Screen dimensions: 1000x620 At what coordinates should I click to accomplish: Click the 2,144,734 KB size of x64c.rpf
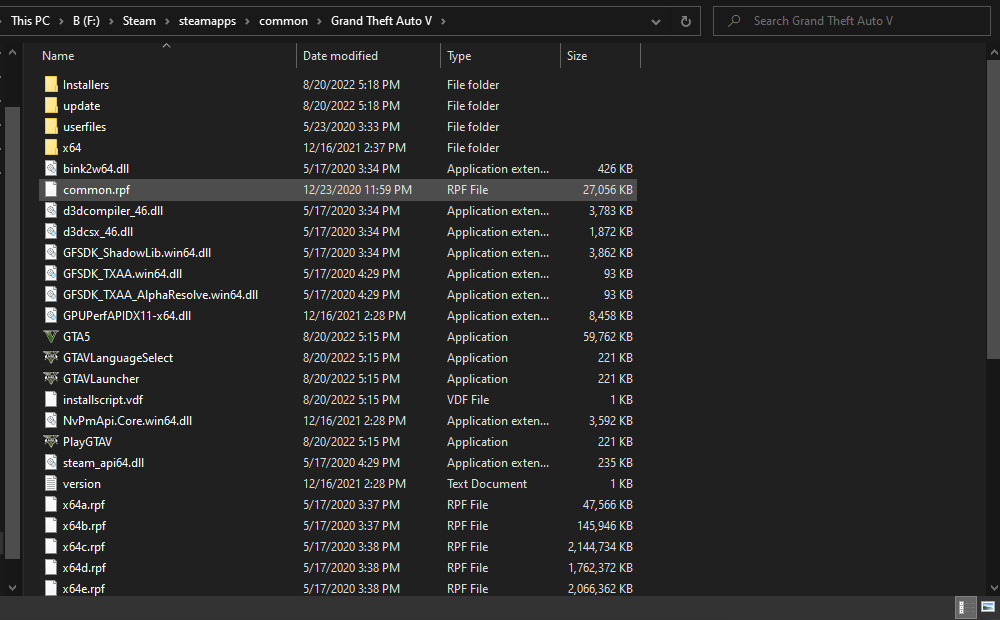coord(600,547)
